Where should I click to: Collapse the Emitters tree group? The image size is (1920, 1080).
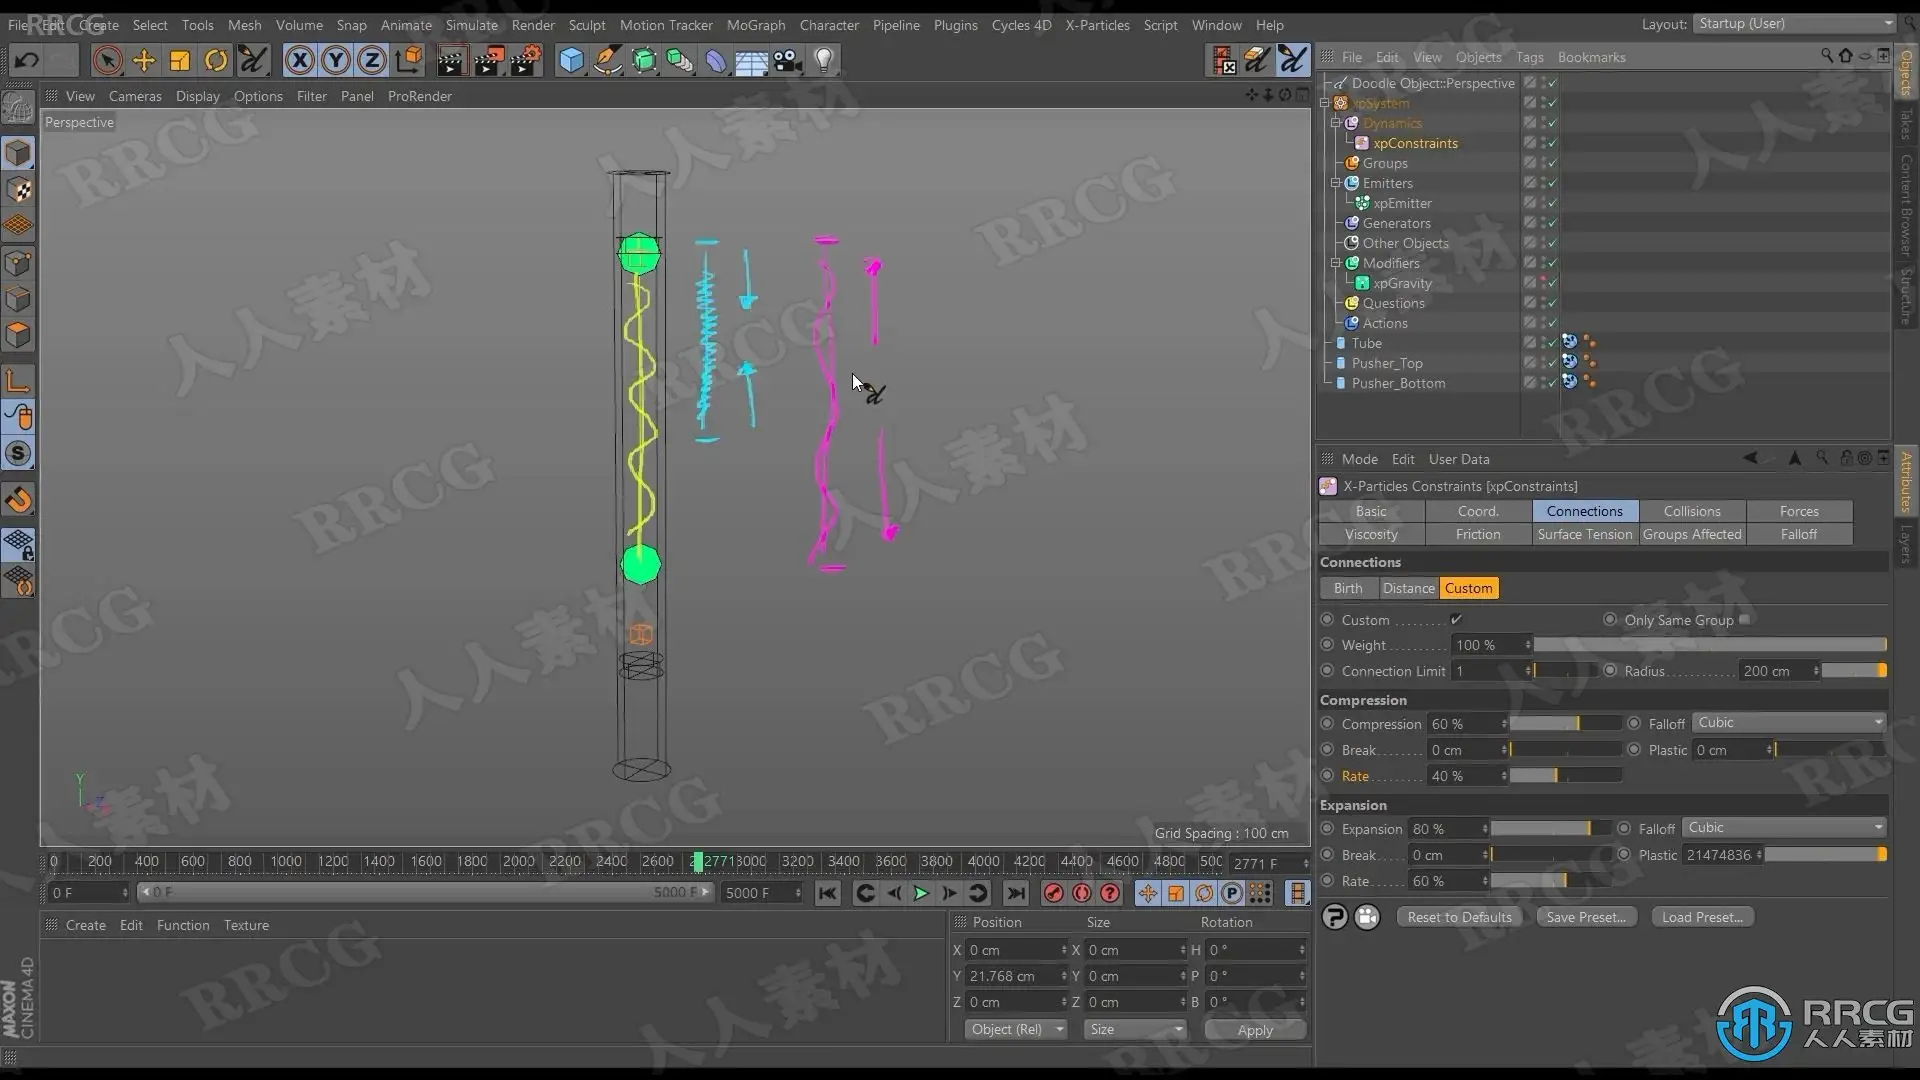pos(1336,183)
